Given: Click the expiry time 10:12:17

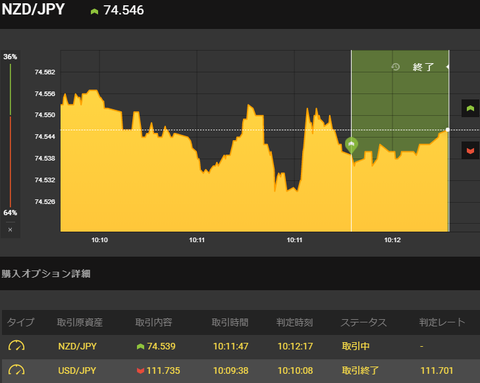Looking at the screenshot, I should (x=295, y=346).
